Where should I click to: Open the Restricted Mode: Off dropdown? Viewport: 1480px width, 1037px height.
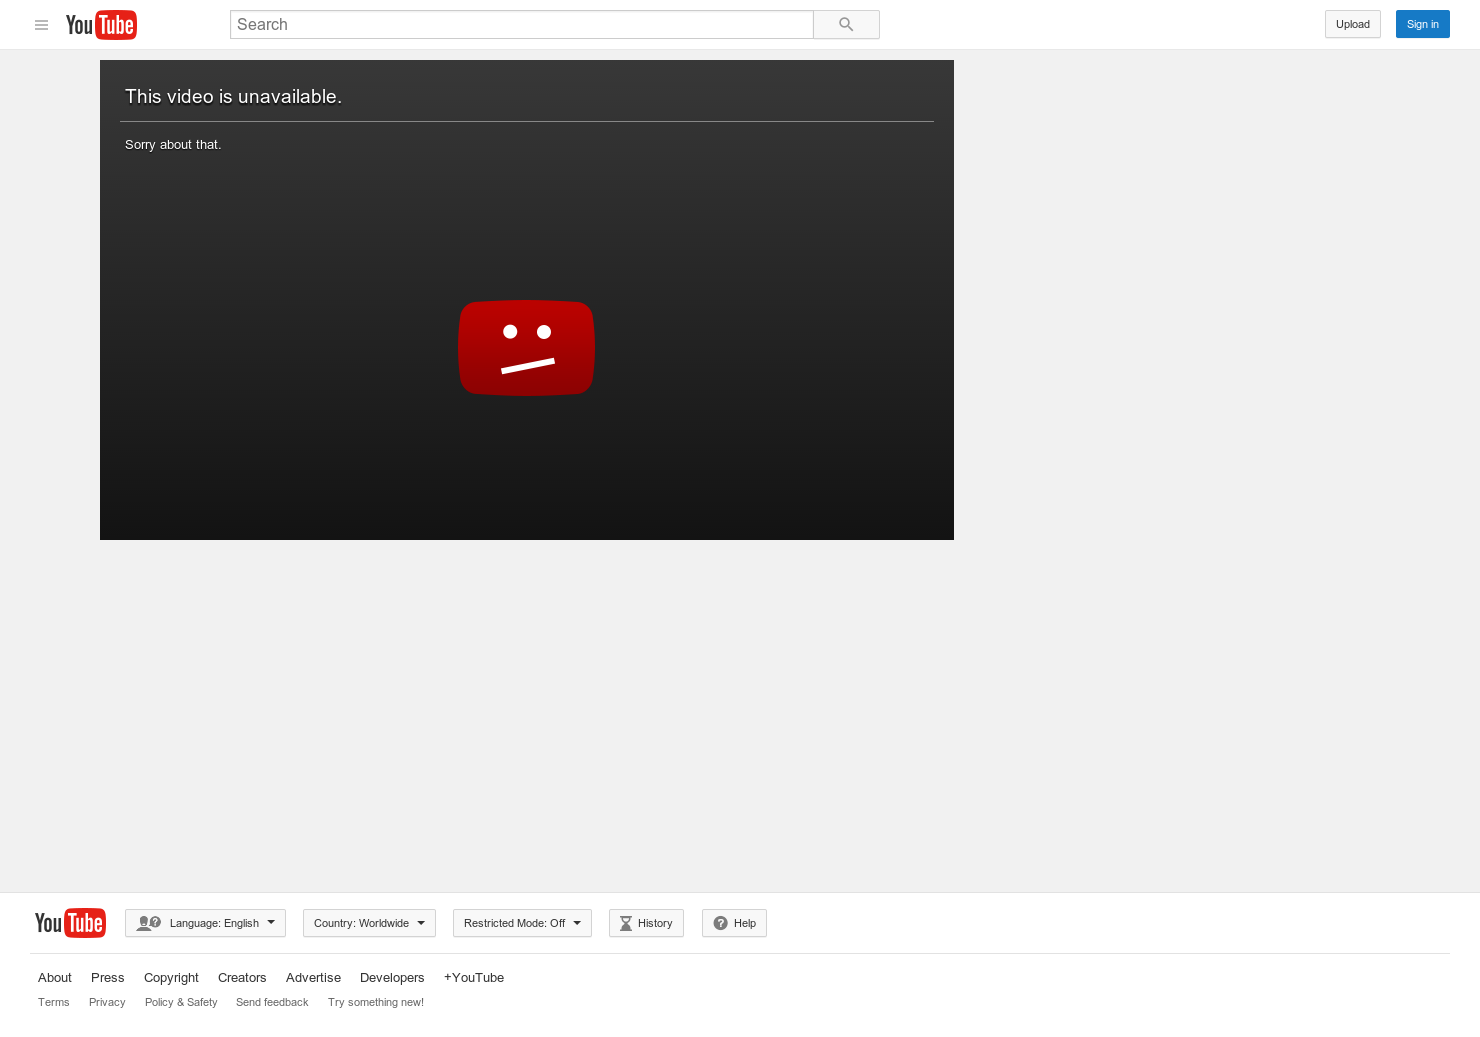point(522,923)
